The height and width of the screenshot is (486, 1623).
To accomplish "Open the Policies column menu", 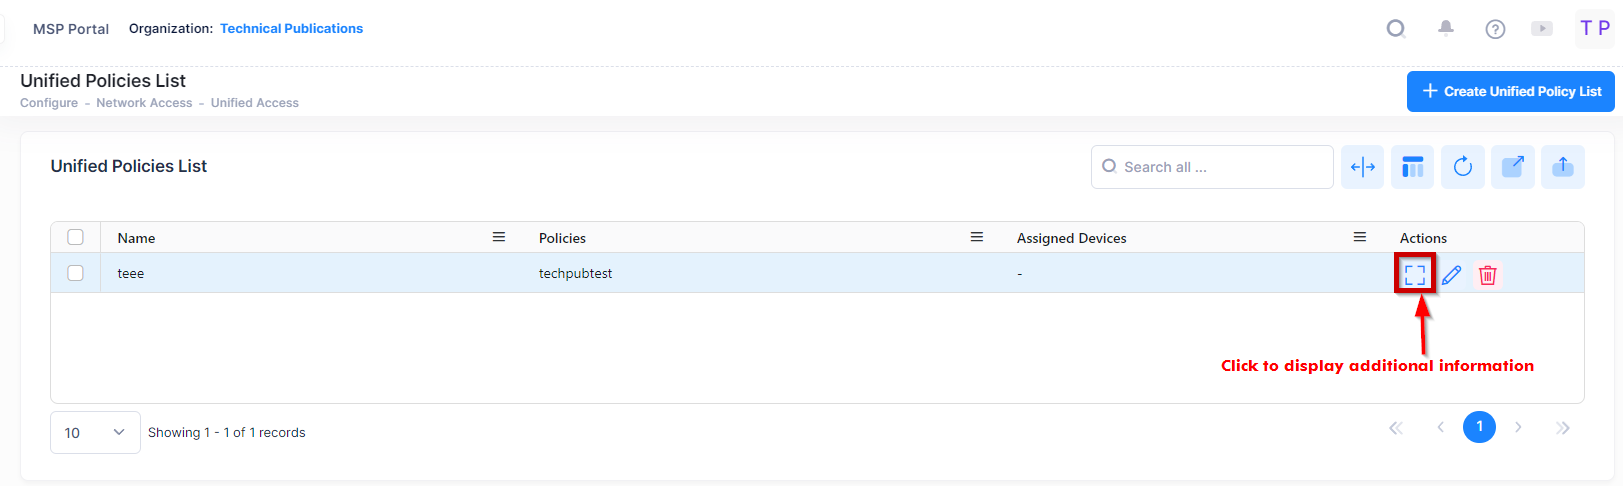I will (x=977, y=237).
